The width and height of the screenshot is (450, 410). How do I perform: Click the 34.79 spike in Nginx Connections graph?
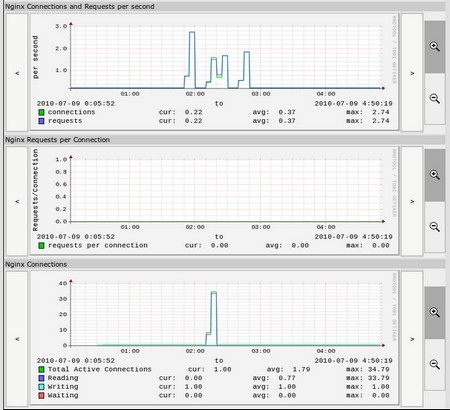(x=214, y=292)
